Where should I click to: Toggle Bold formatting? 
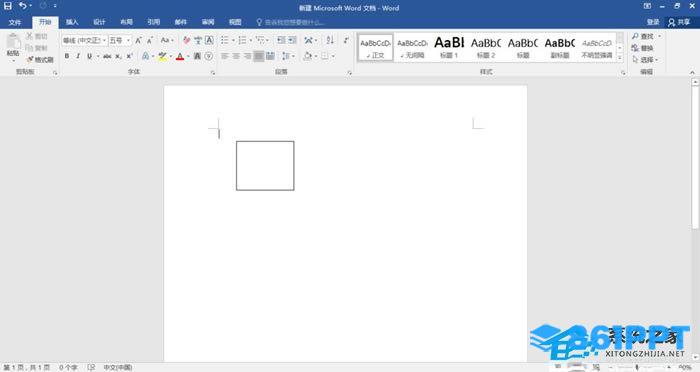[67, 56]
